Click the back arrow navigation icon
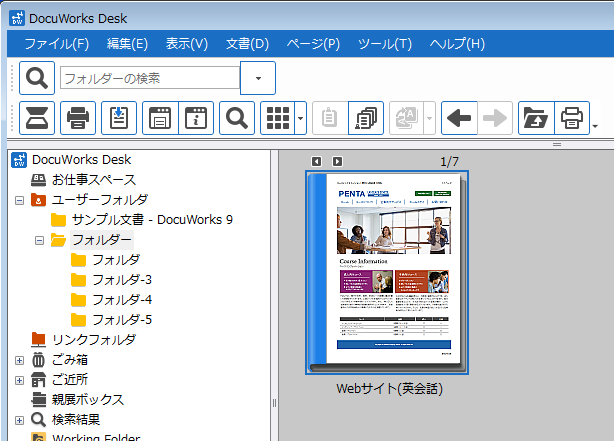Screen dimensions: 614x441 click(459, 118)
